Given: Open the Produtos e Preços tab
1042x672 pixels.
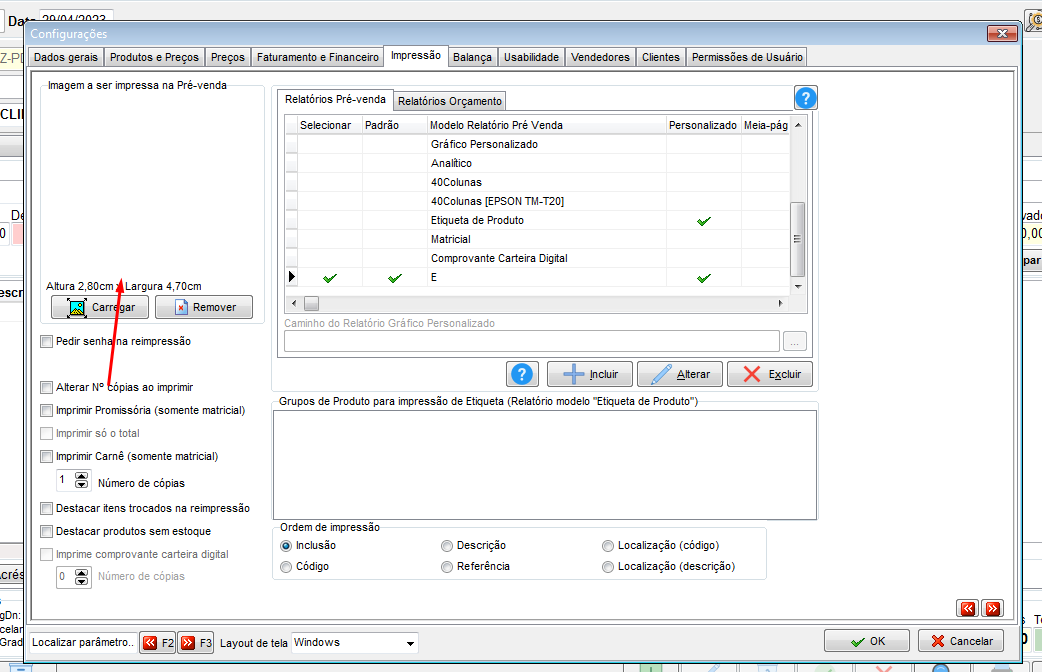Looking at the screenshot, I should [154, 57].
